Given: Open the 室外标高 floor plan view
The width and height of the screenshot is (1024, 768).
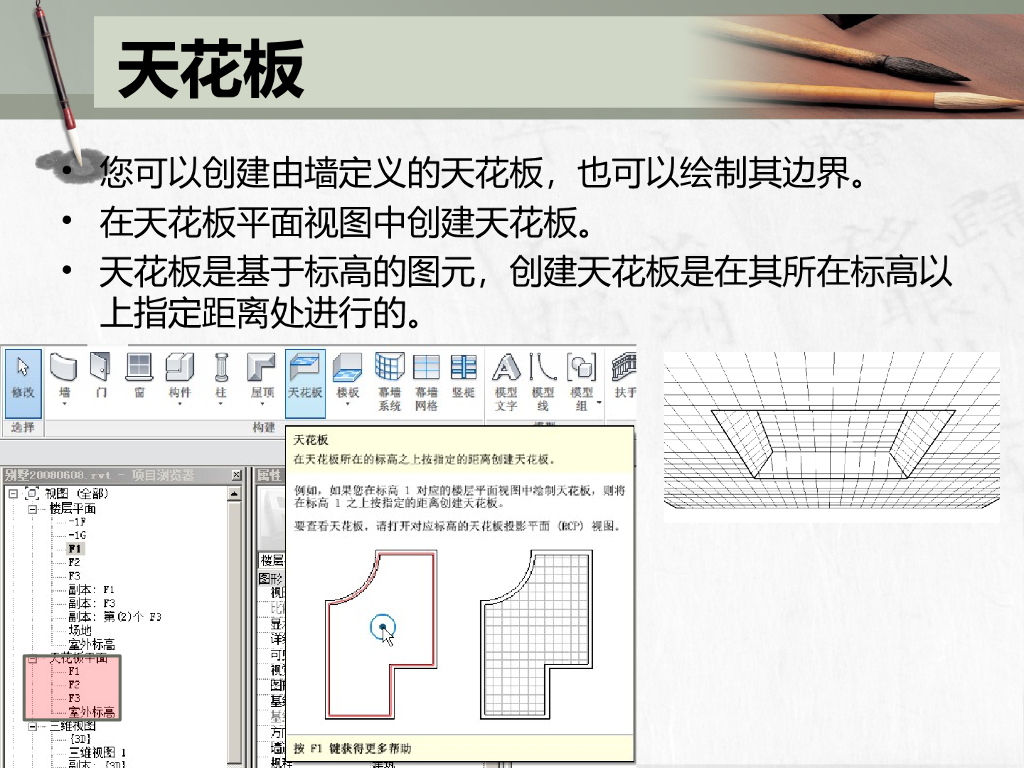Looking at the screenshot, I should pyautogui.click(x=91, y=644).
